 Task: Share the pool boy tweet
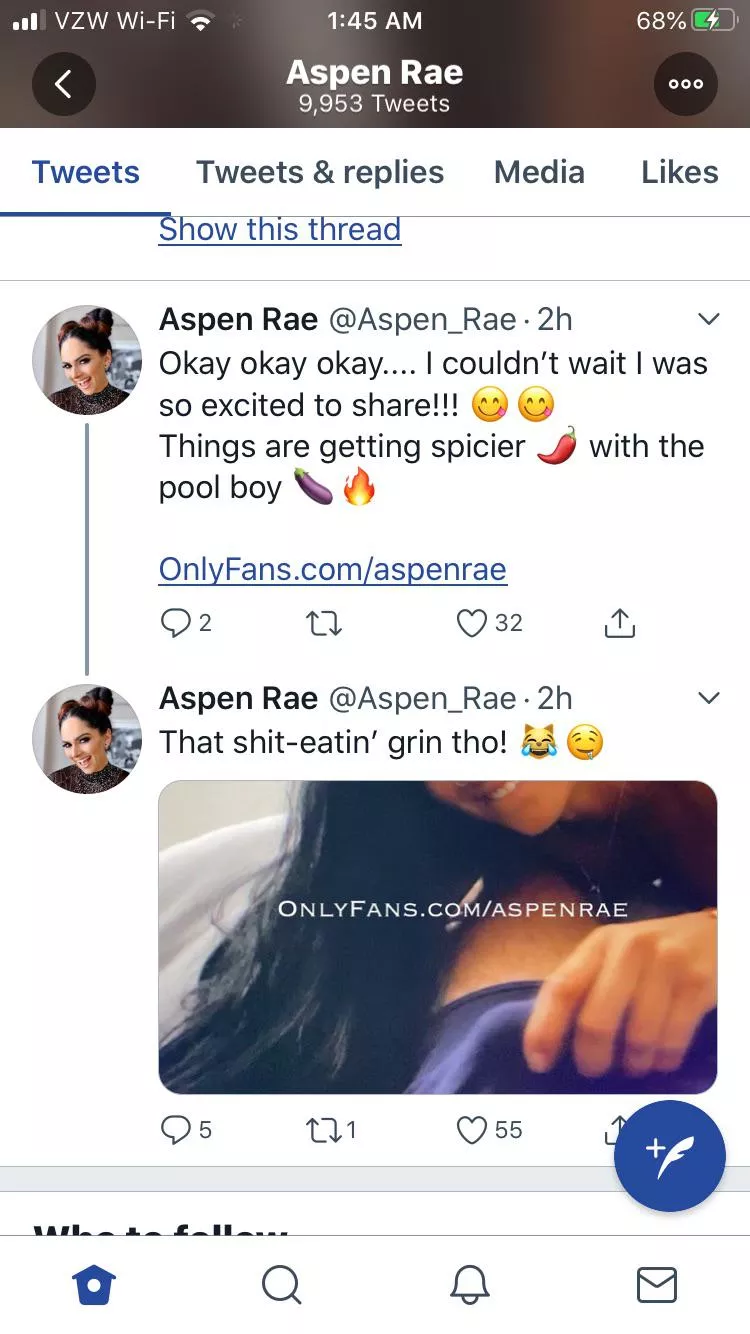[x=619, y=623]
